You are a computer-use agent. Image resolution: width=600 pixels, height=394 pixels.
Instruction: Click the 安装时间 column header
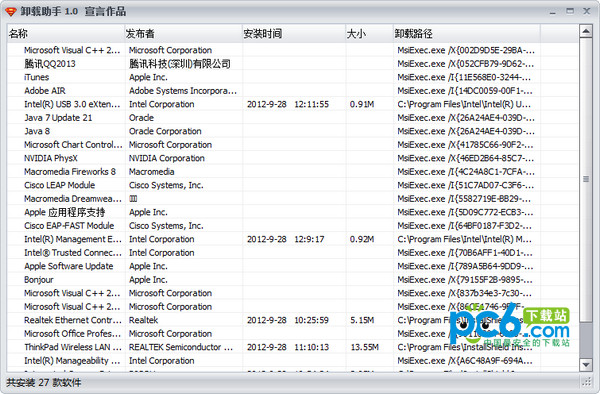(293, 34)
